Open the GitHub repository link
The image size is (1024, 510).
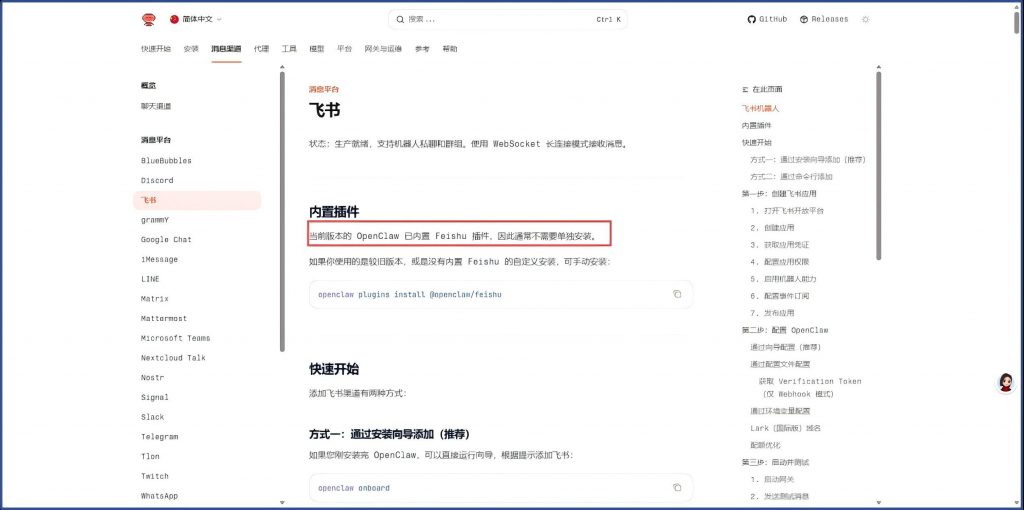(x=767, y=19)
